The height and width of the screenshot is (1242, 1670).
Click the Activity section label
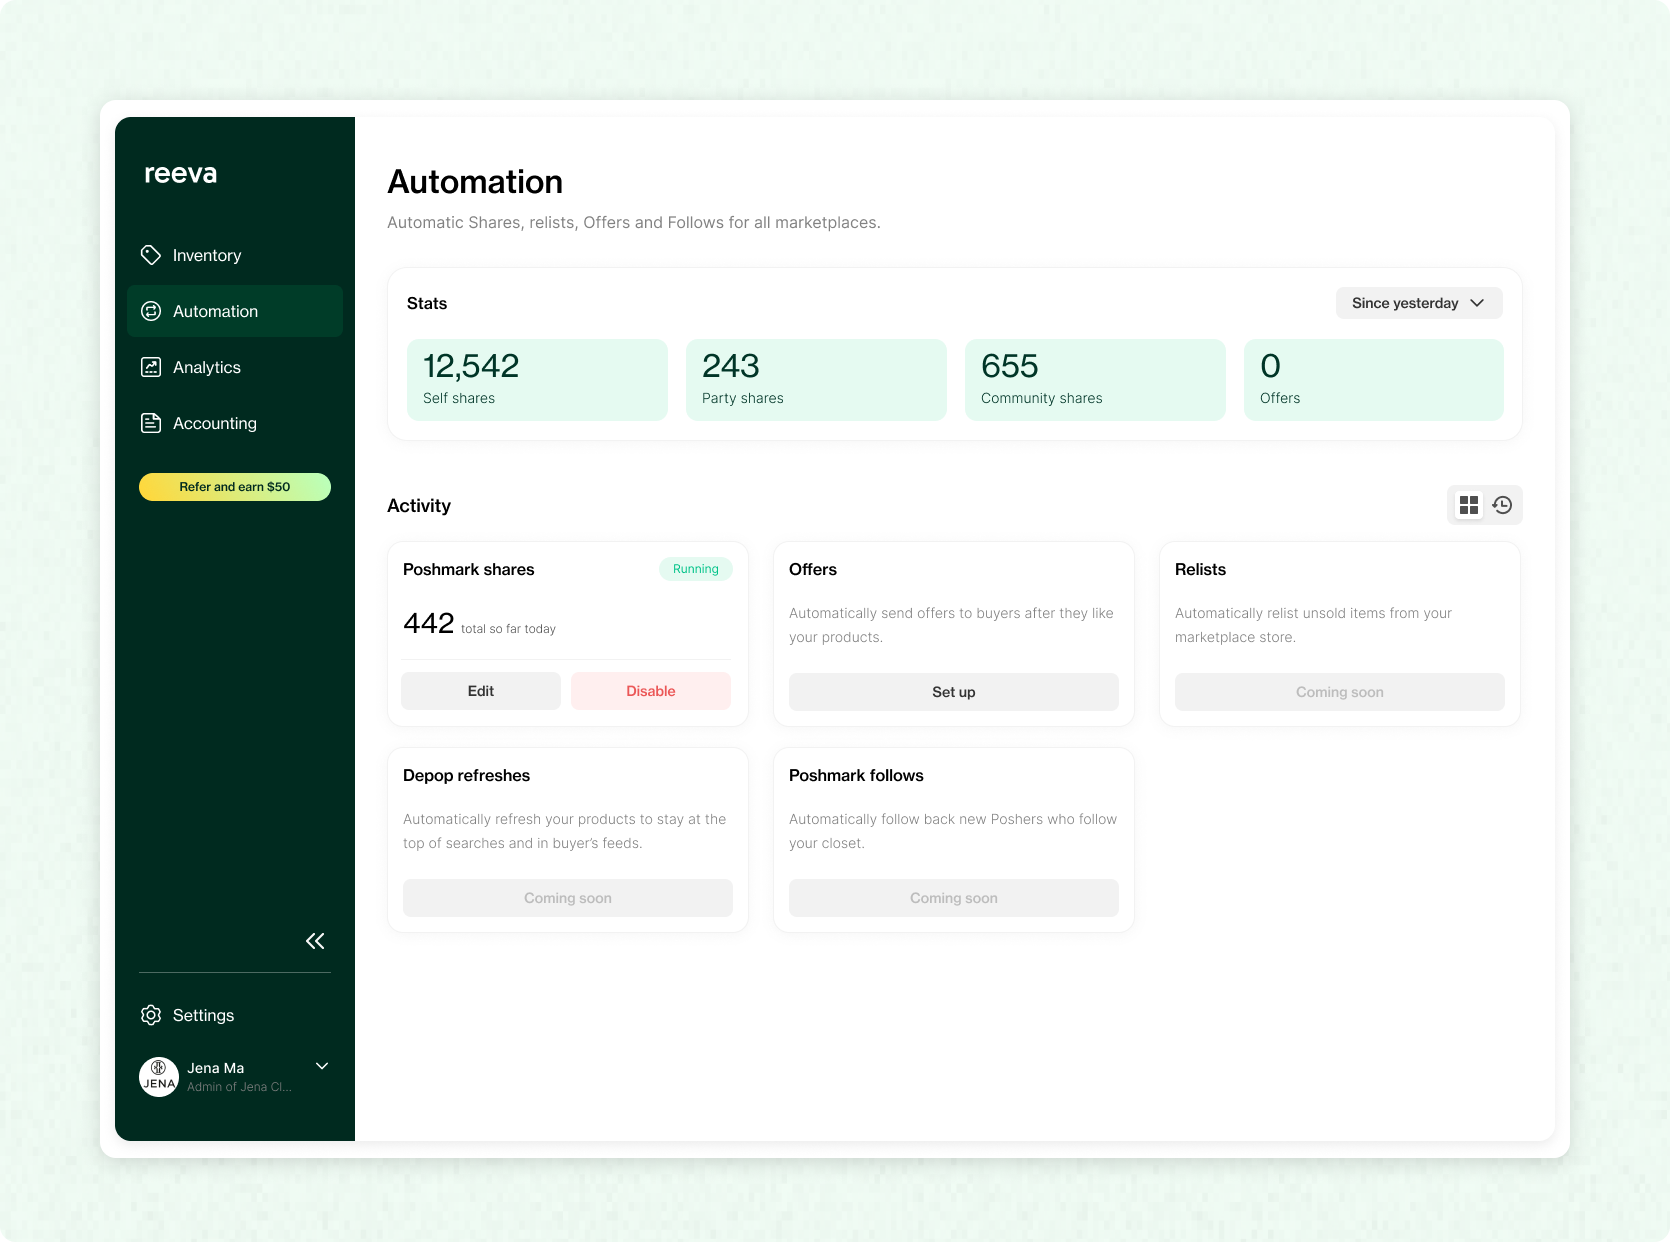419,506
